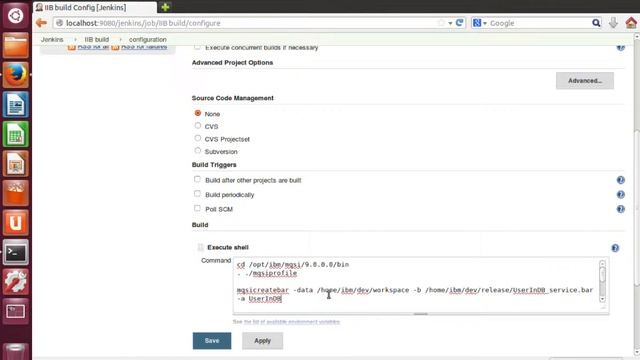
Task: Enable the Poll SCM trigger
Action: coord(197,208)
